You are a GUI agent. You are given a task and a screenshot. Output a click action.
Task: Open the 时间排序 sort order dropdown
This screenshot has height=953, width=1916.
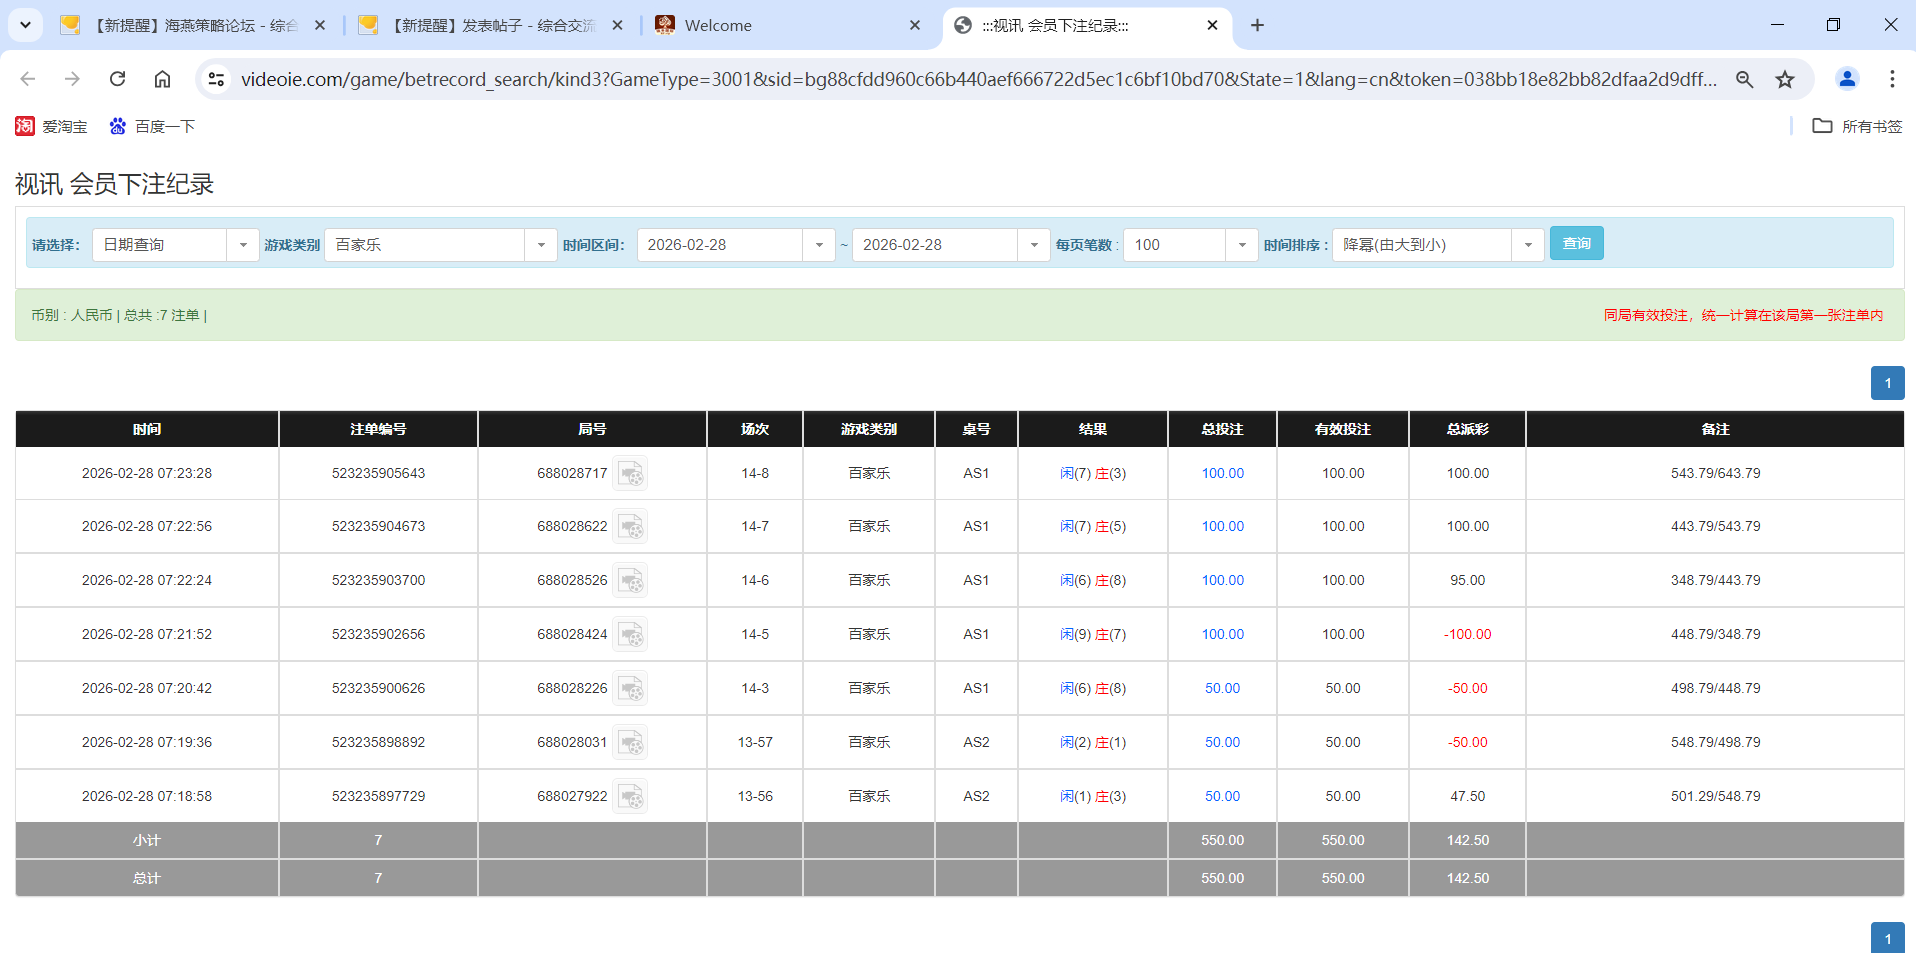pos(1527,244)
